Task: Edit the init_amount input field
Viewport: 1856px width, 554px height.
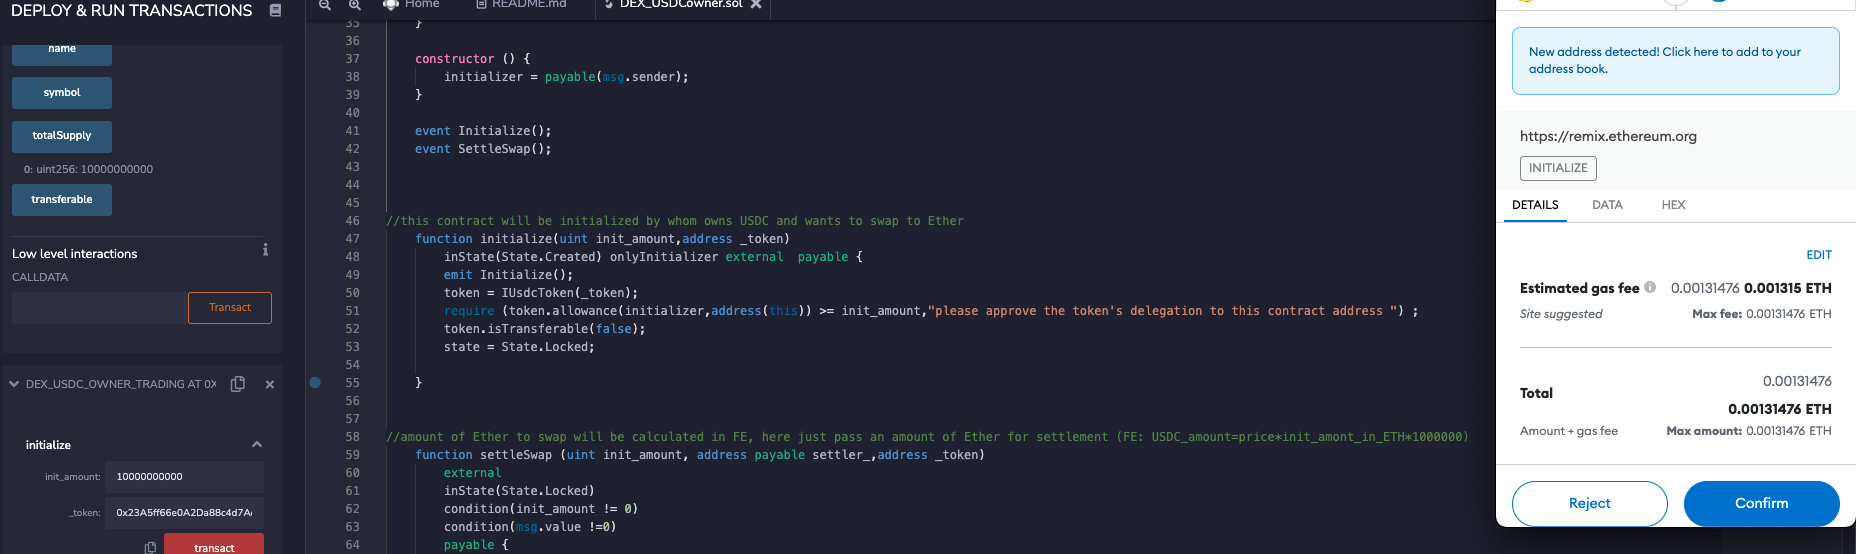Action: [x=184, y=477]
